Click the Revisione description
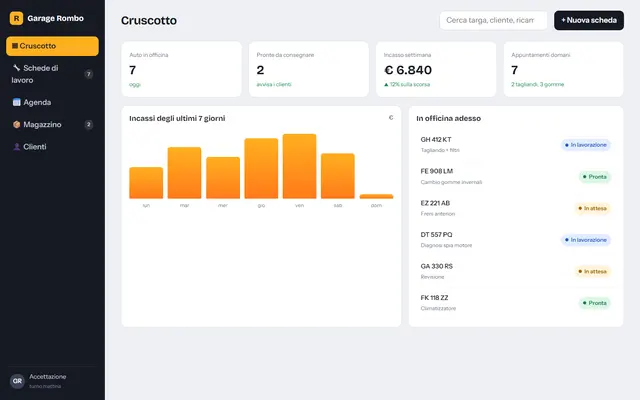 pyautogui.click(x=432, y=277)
